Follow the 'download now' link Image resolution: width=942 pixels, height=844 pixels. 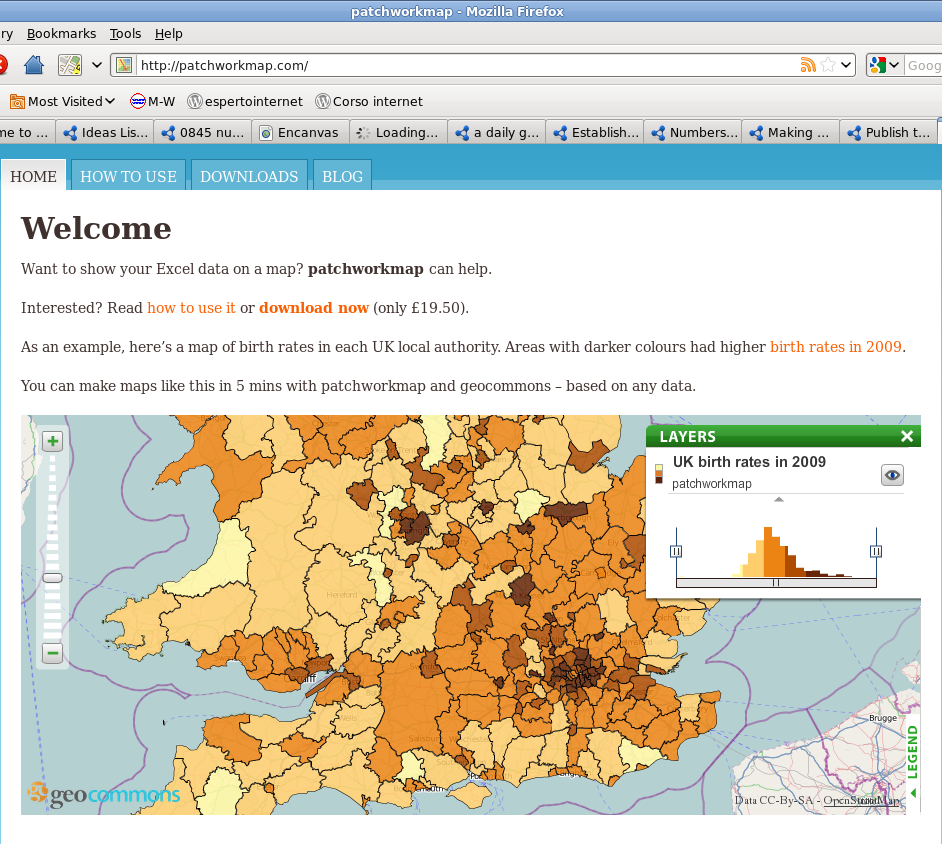(x=314, y=308)
